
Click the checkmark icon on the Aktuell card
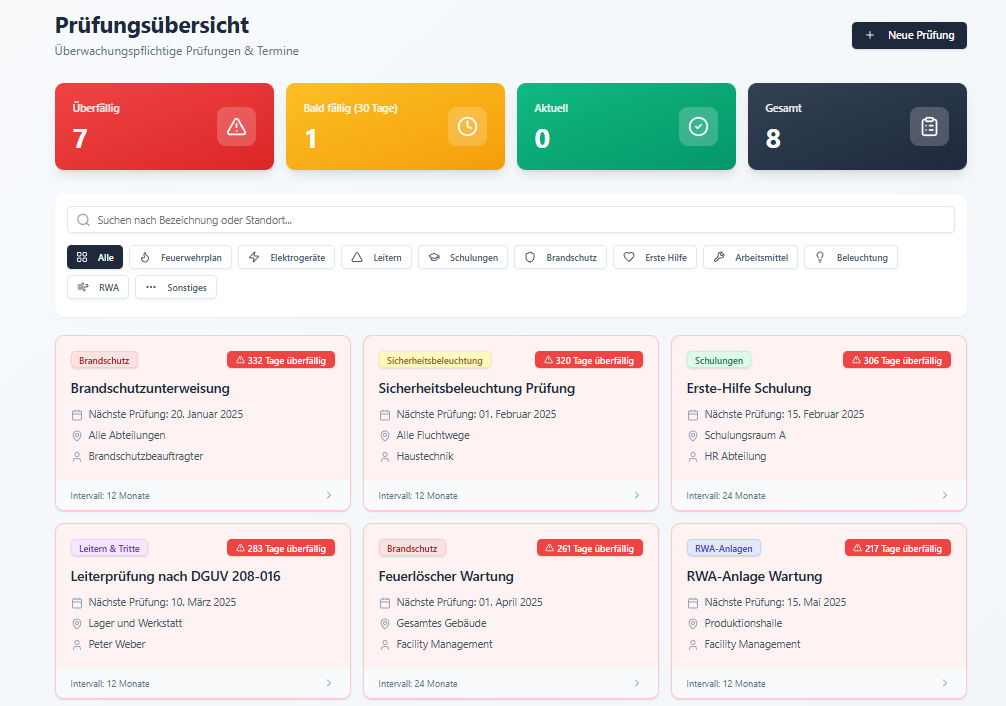697,126
